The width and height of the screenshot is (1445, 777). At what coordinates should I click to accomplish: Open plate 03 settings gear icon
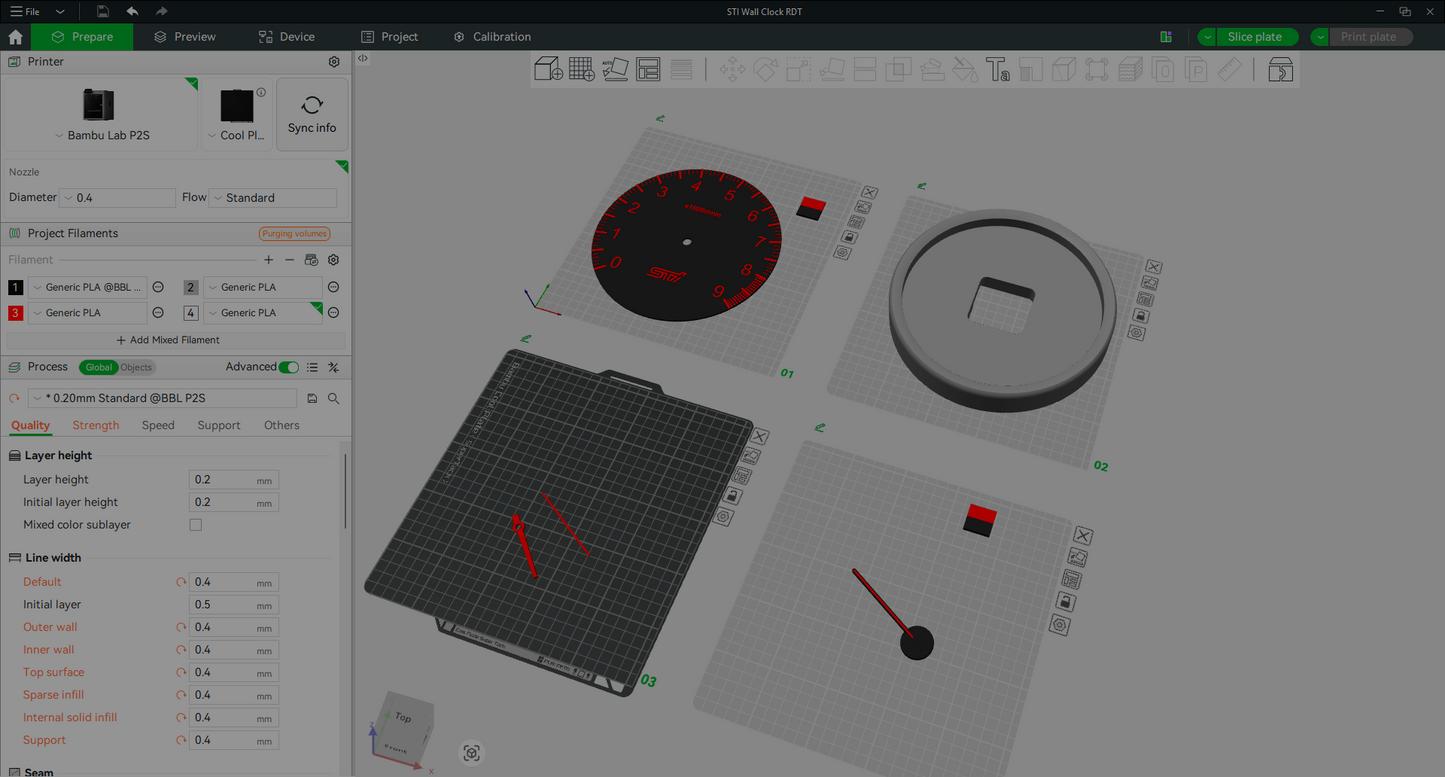pyautogui.click(x=723, y=517)
